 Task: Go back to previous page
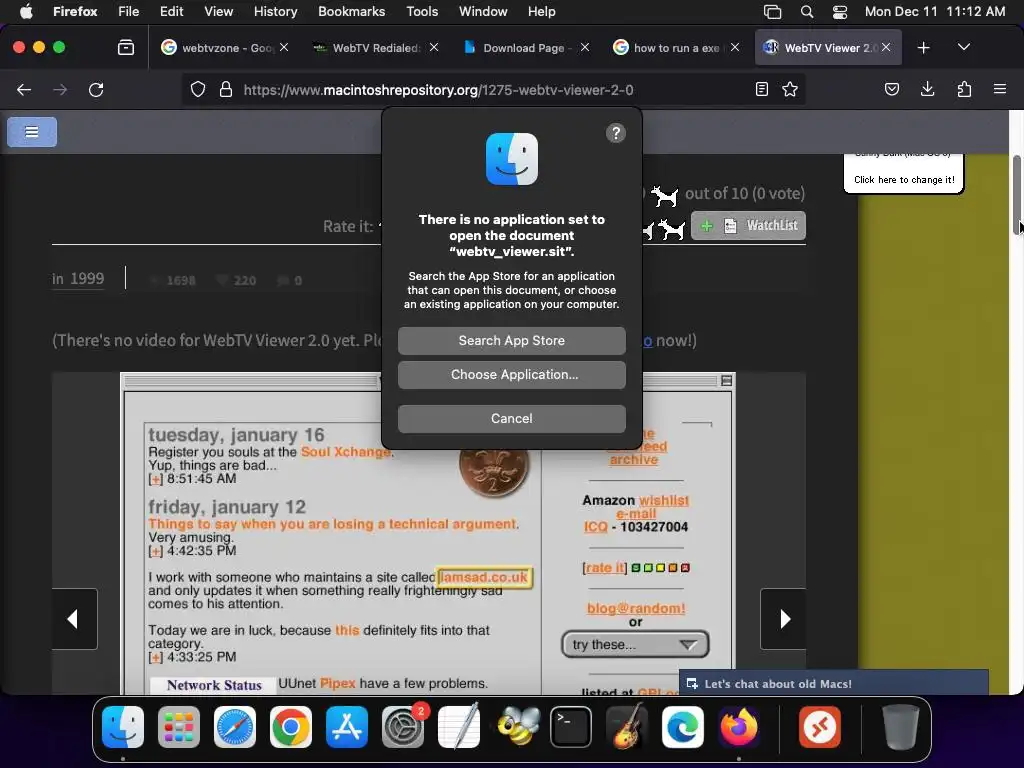[x=24, y=89]
